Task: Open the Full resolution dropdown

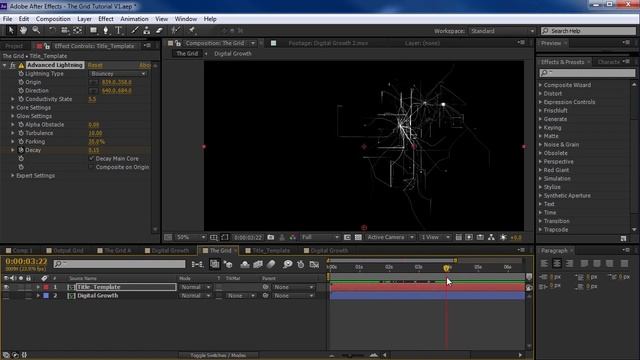Action: (320, 237)
